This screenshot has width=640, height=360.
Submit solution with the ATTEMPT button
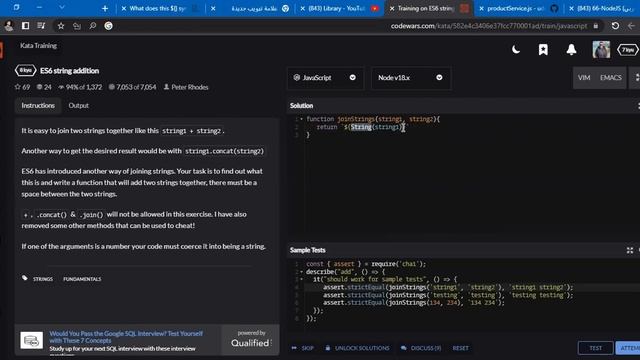(x=628, y=348)
